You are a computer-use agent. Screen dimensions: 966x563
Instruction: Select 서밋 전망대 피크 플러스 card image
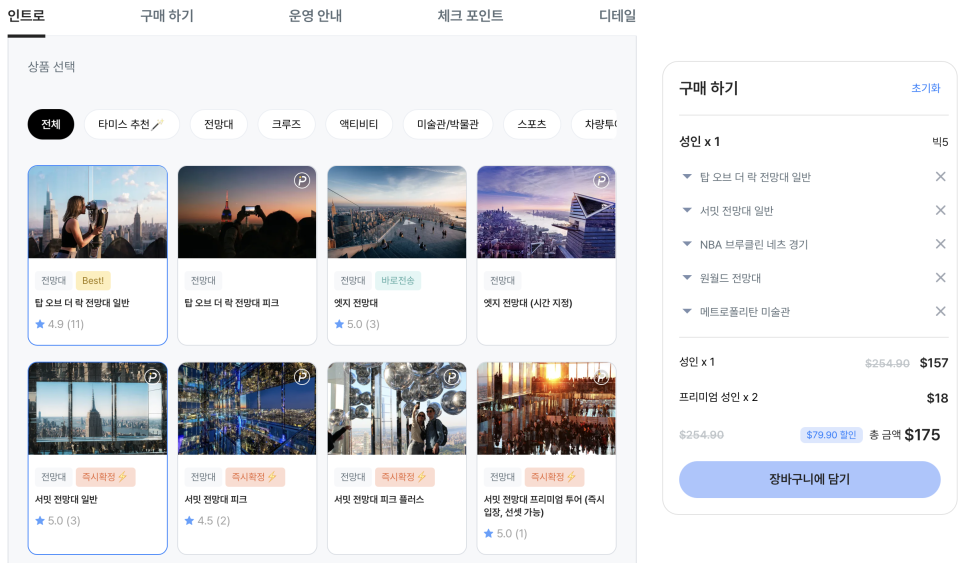pos(397,408)
